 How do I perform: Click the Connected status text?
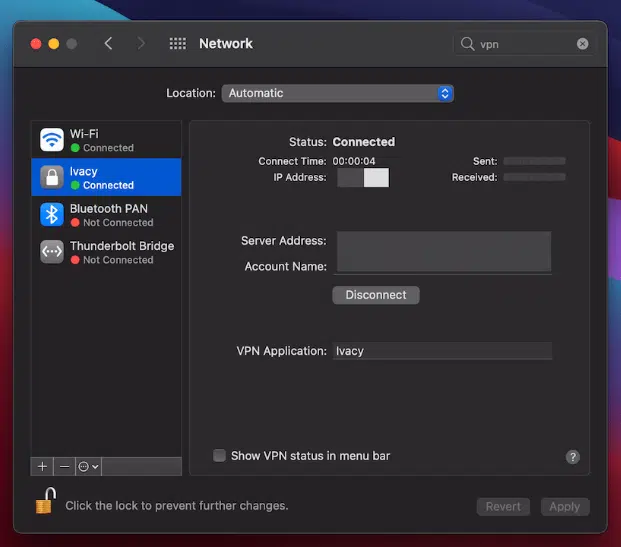tap(364, 142)
